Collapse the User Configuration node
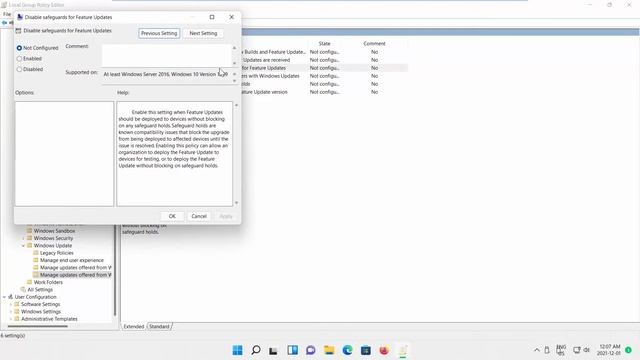This screenshot has height=360, width=640. pyautogui.click(x=4, y=297)
